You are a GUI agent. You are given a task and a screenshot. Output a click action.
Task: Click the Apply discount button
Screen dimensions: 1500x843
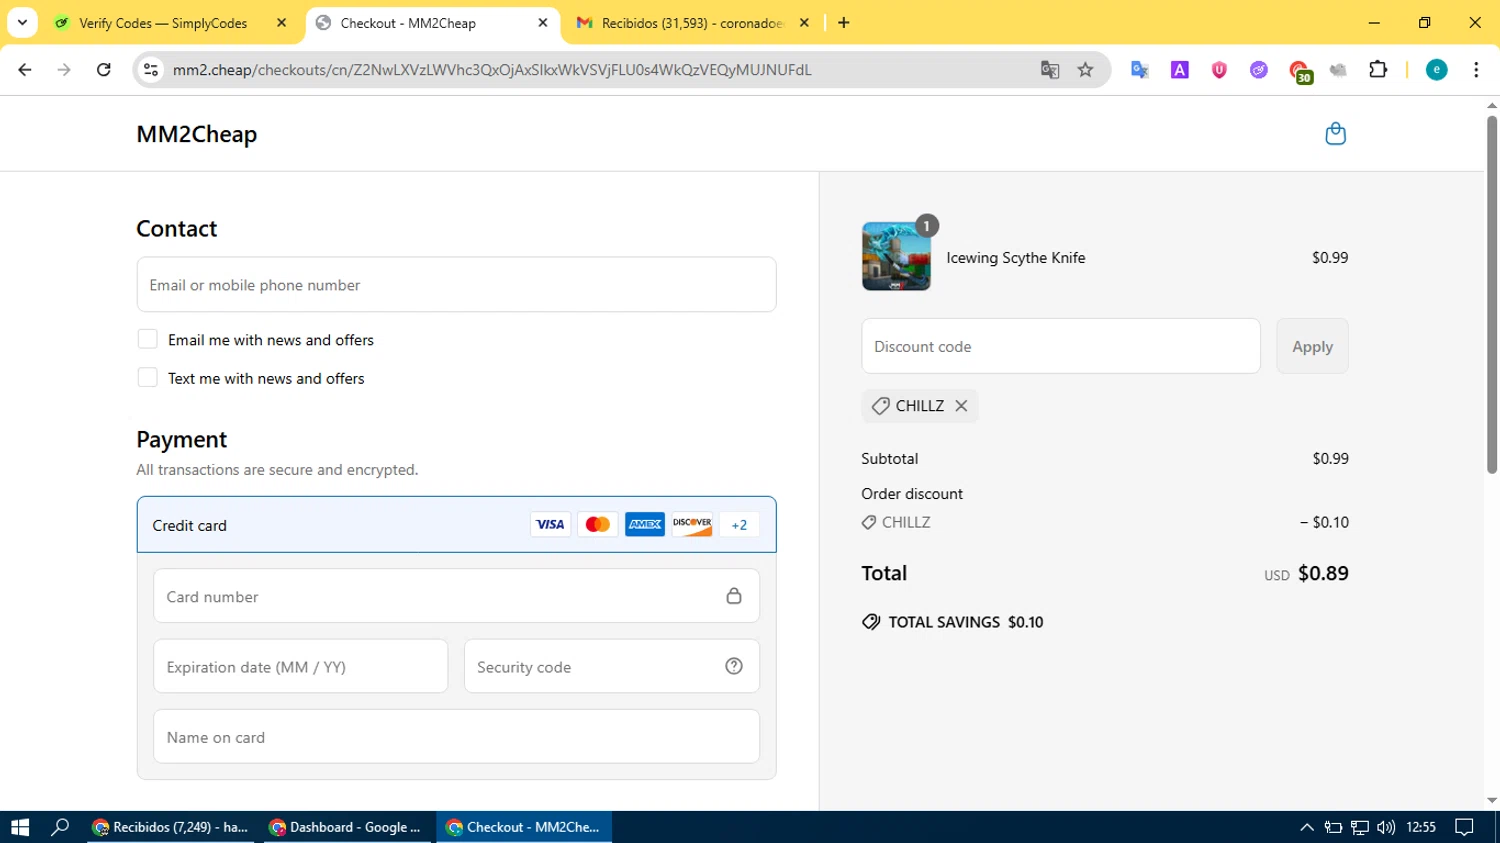click(x=1312, y=346)
